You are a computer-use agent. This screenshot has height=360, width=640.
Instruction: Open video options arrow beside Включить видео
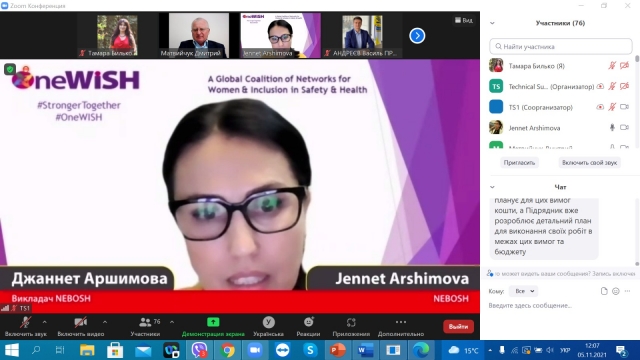[x=105, y=322]
